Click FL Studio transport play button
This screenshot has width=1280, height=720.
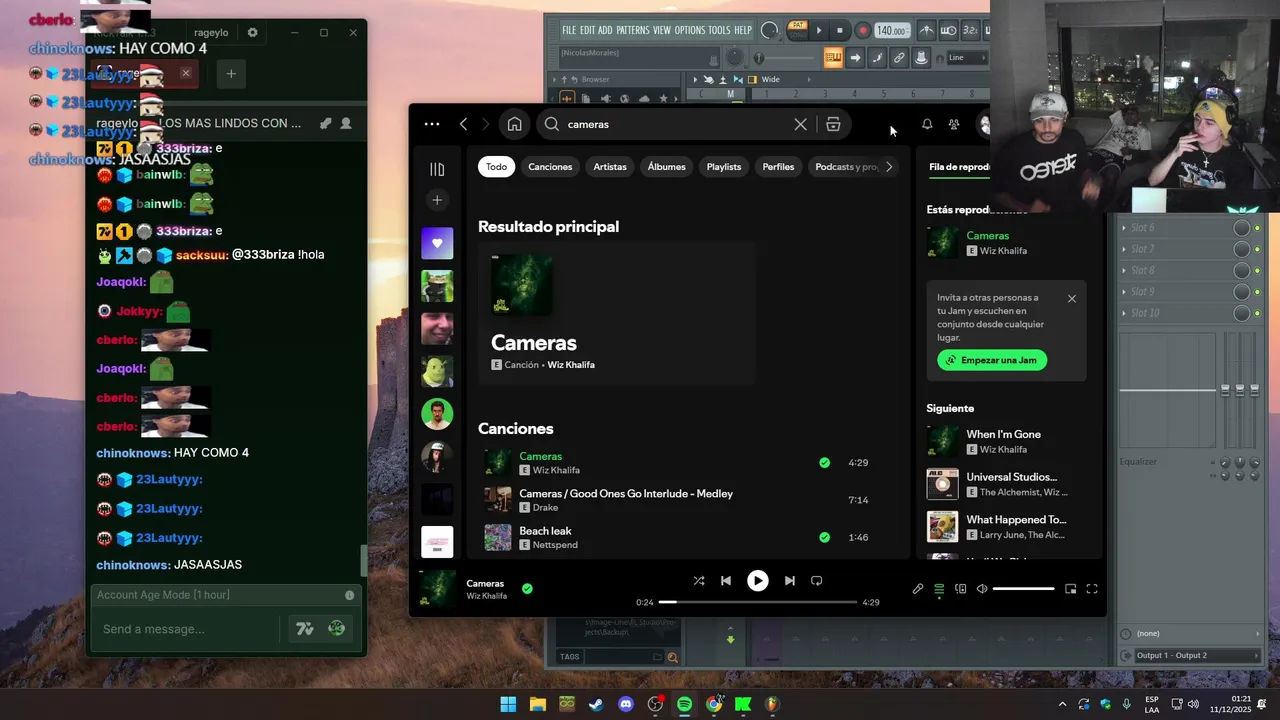pyautogui.click(x=820, y=30)
